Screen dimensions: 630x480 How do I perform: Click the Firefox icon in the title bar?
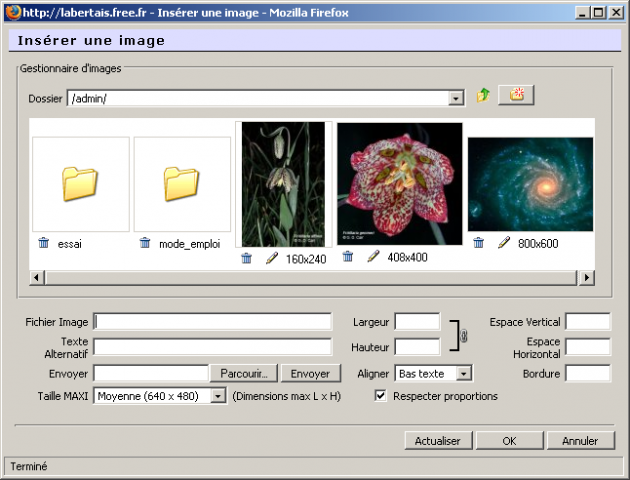tap(13, 12)
